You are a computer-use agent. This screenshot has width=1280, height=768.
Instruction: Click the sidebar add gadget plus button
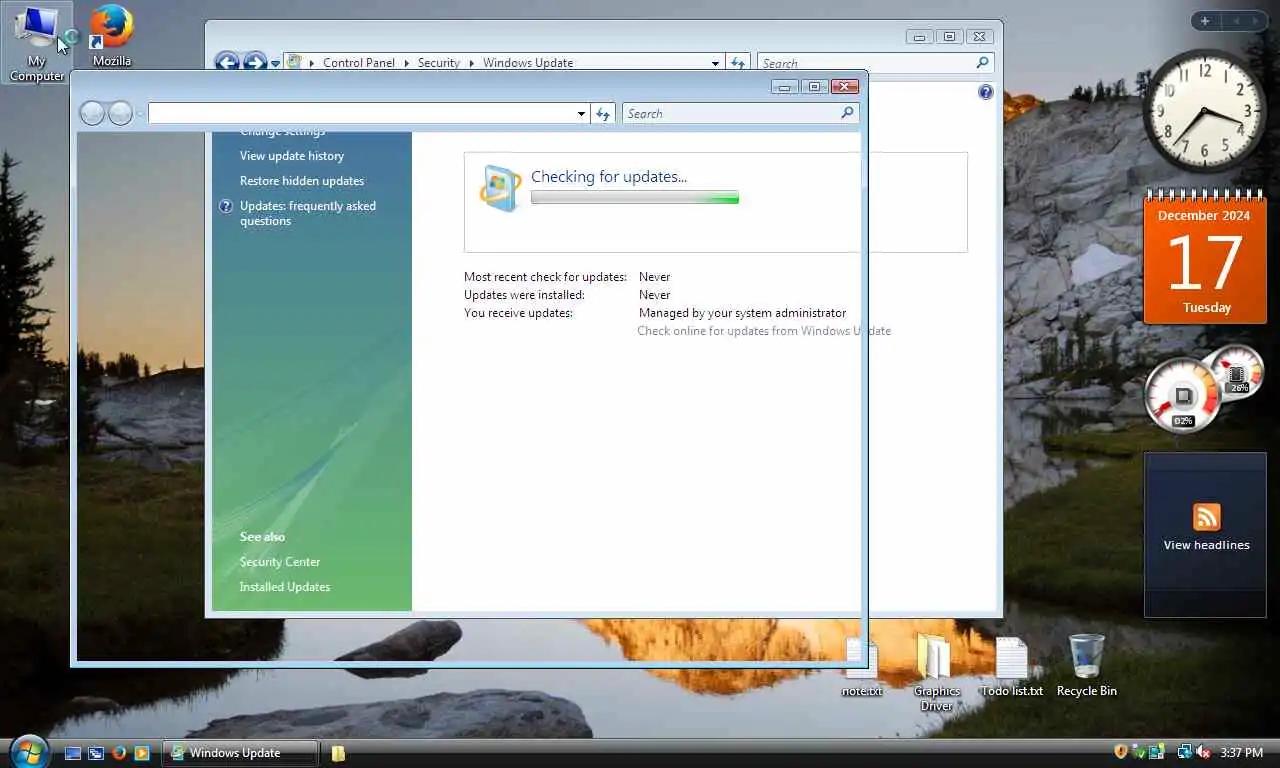(x=1205, y=21)
